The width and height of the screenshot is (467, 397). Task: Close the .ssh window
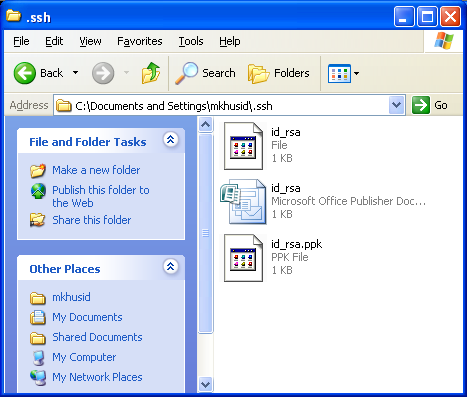pos(451,16)
